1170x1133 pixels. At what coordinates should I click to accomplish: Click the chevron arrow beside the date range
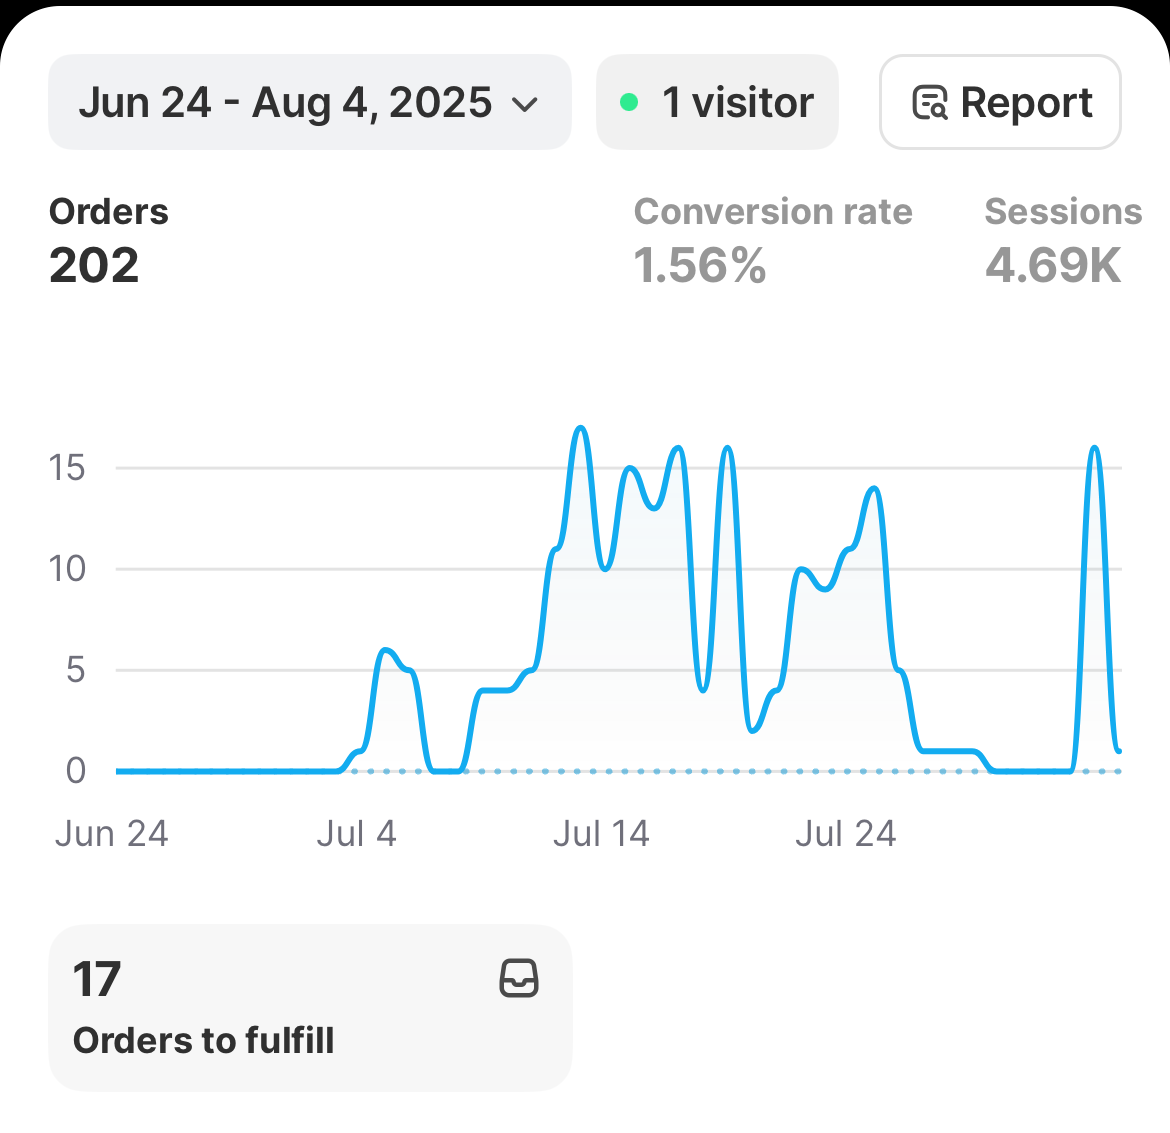pyautogui.click(x=525, y=104)
